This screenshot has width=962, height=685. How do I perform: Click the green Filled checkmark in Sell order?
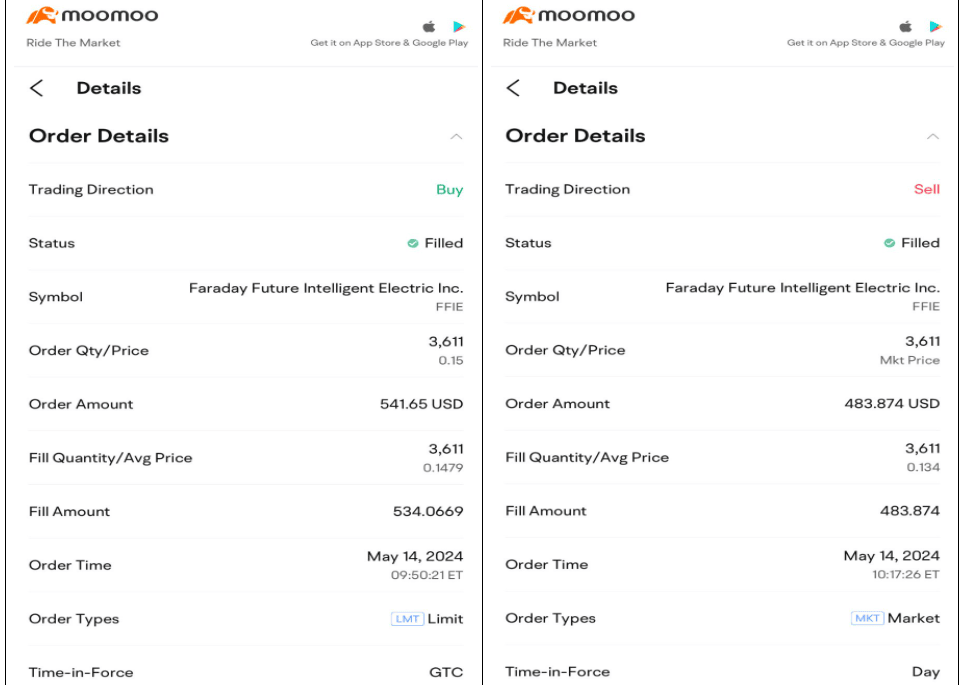point(890,243)
